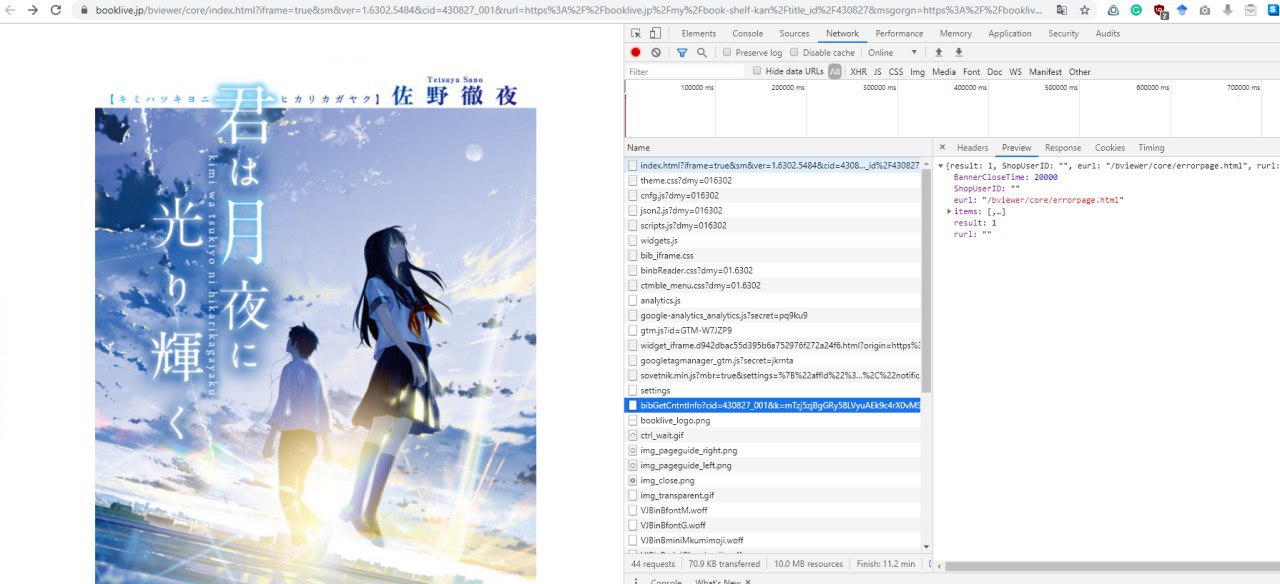Stop recording network log with red button

coord(636,52)
